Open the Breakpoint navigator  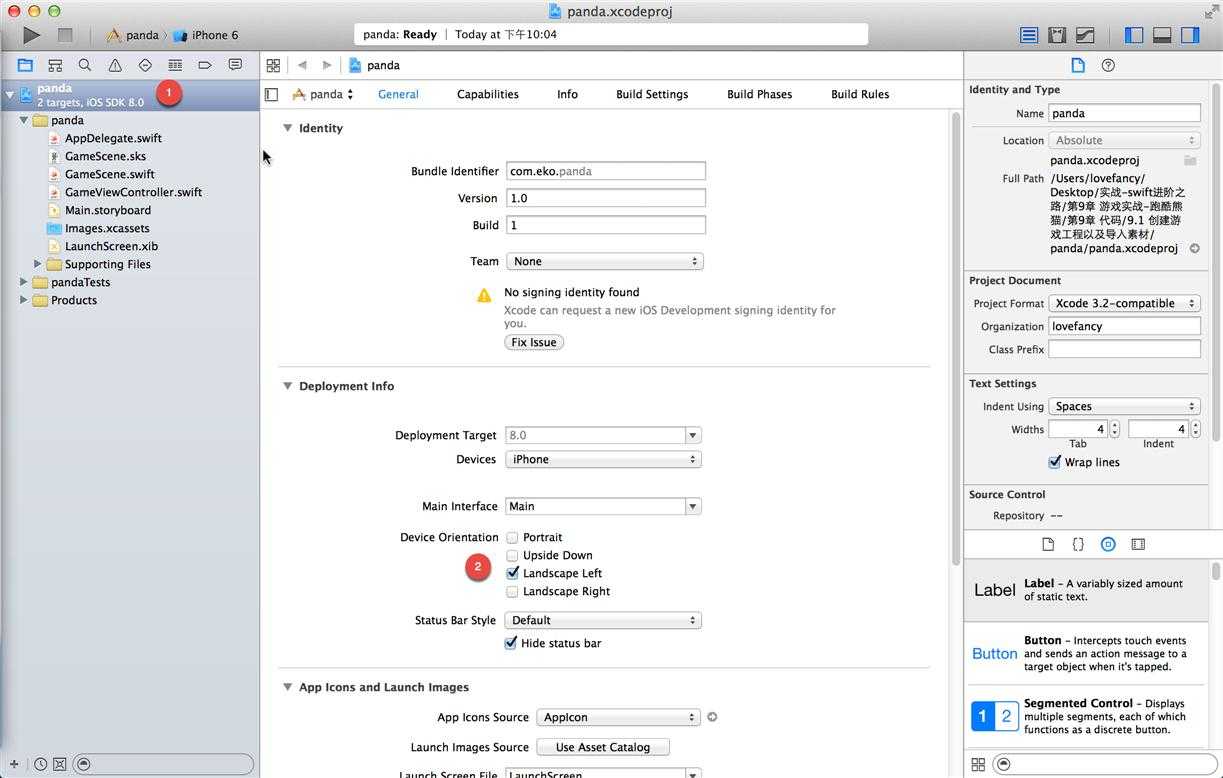point(205,65)
